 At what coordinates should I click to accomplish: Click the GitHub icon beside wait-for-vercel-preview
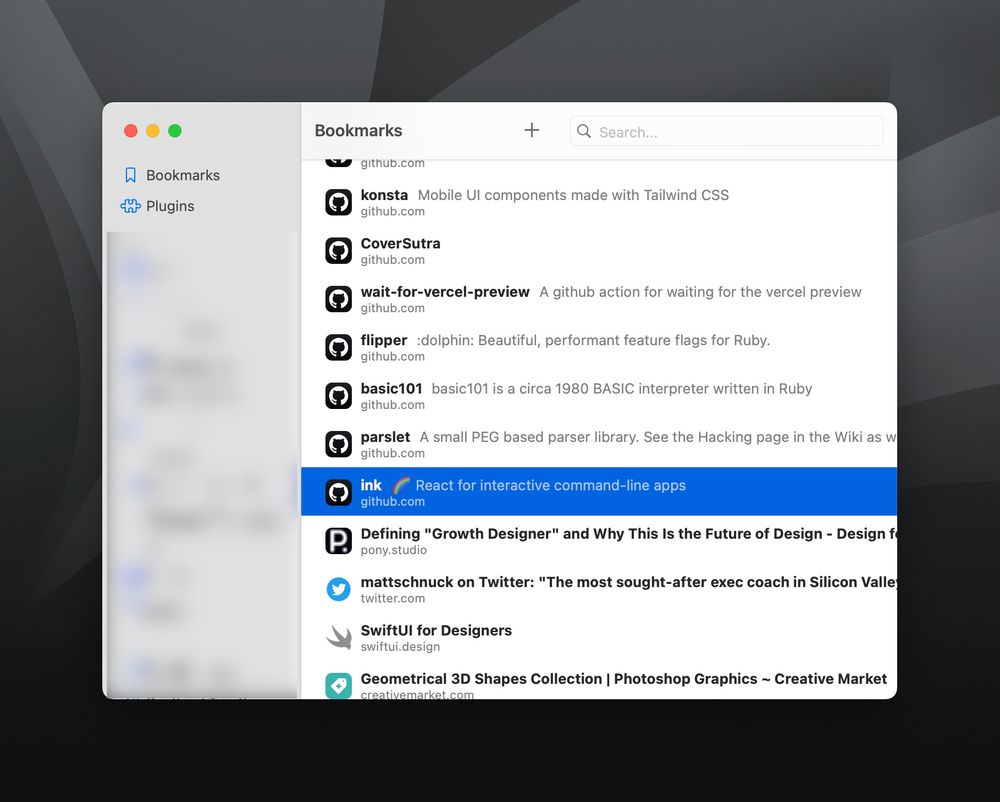tap(339, 299)
